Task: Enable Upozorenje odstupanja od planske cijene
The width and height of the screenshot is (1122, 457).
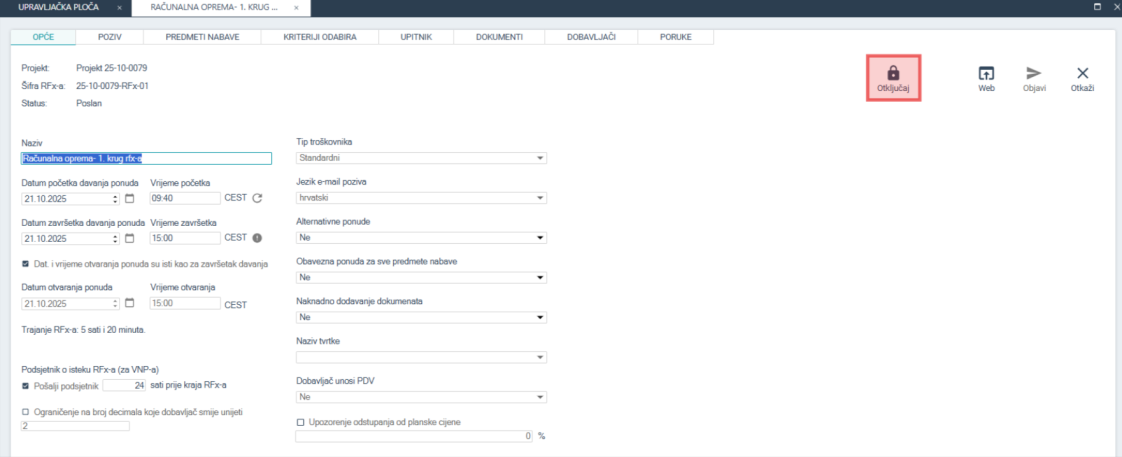Action: [x=301, y=422]
